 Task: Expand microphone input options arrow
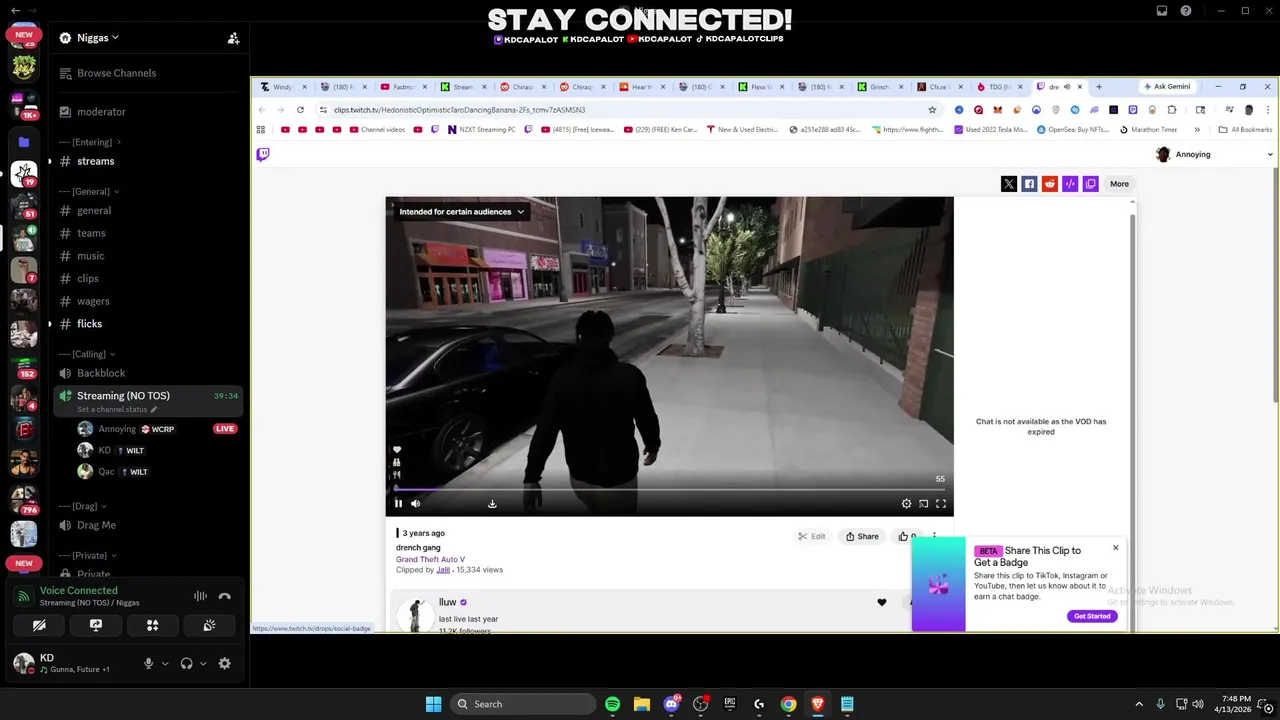pos(165,663)
